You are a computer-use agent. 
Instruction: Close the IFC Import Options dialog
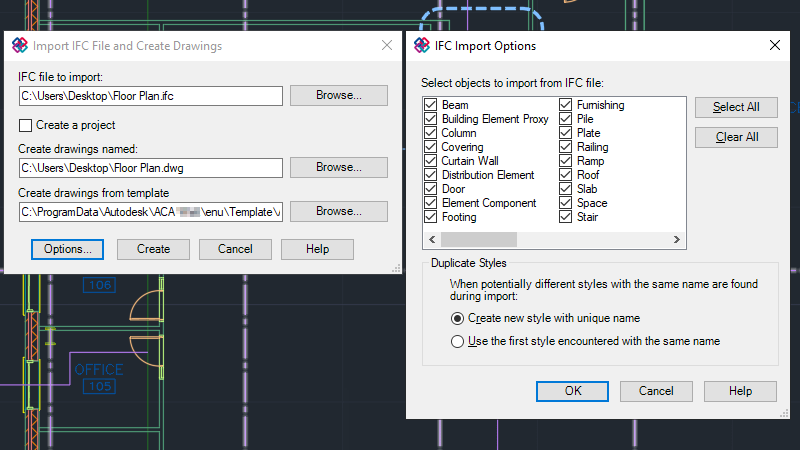tap(774, 45)
